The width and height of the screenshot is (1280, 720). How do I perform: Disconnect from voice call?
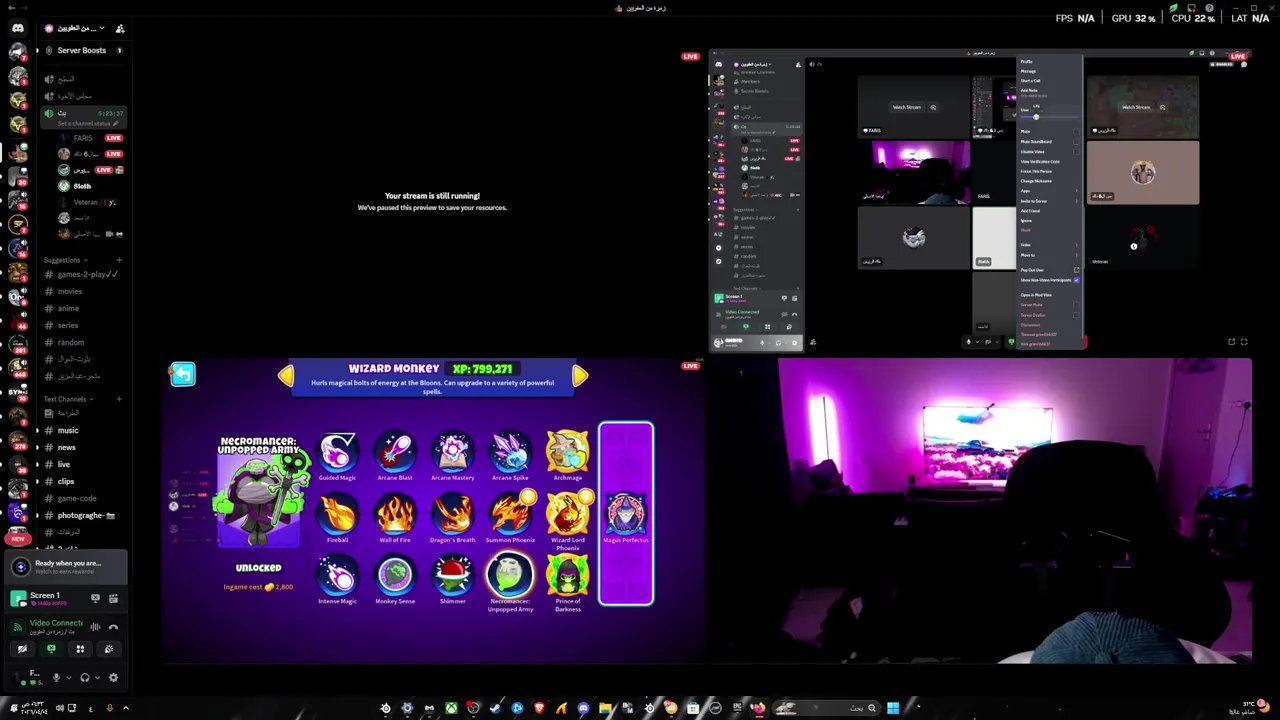(113, 627)
